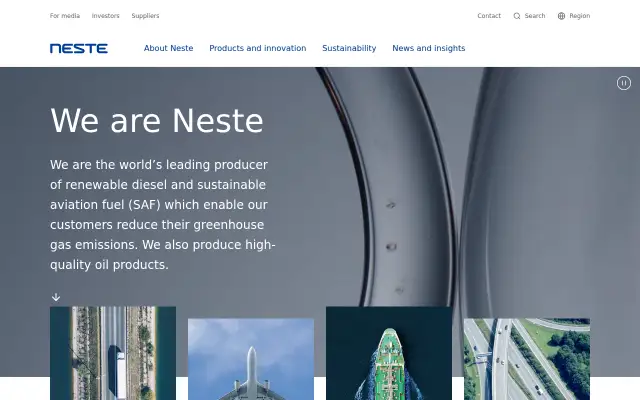The height and width of the screenshot is (400, 640).
Task: Click the Region text label
Action: click(x=580, y=16)
